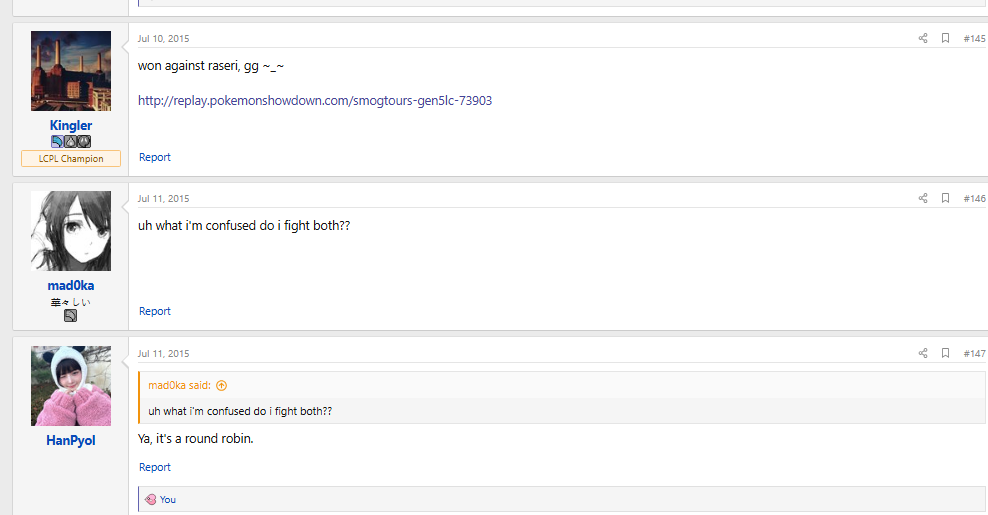The image size is (988, 515).
Task: Report mad0ka's post
Action: [155, 311]
